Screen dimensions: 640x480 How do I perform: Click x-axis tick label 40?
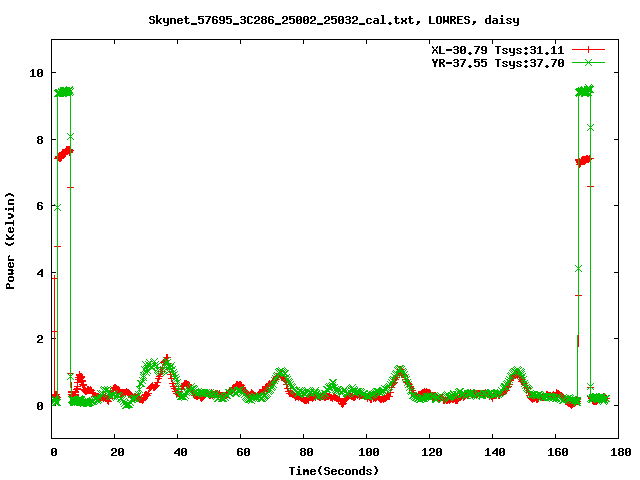tap(180, 452)
